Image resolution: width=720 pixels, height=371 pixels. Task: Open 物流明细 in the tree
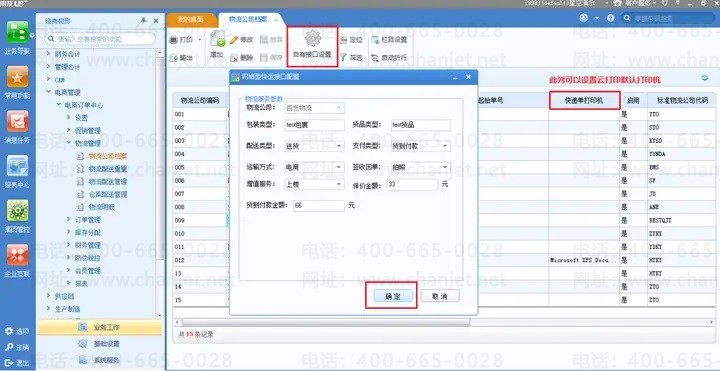[x=101, y=207]
